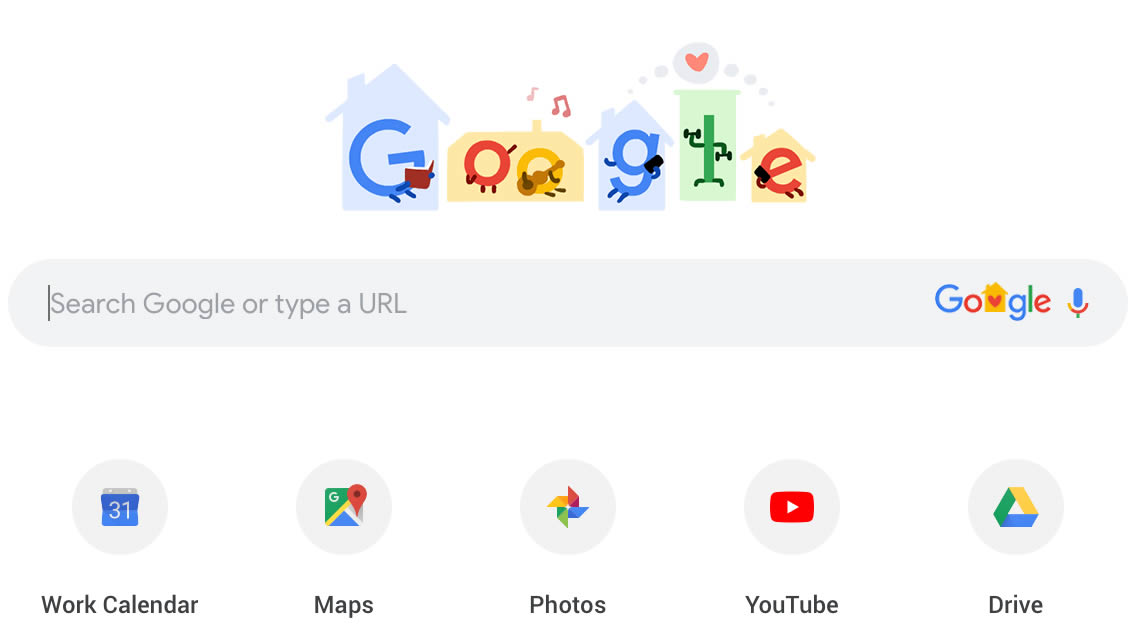This screenshot has height=640, width=1140.
Task: Open the YouTube play button icon
Action: (x=792, y=507)
